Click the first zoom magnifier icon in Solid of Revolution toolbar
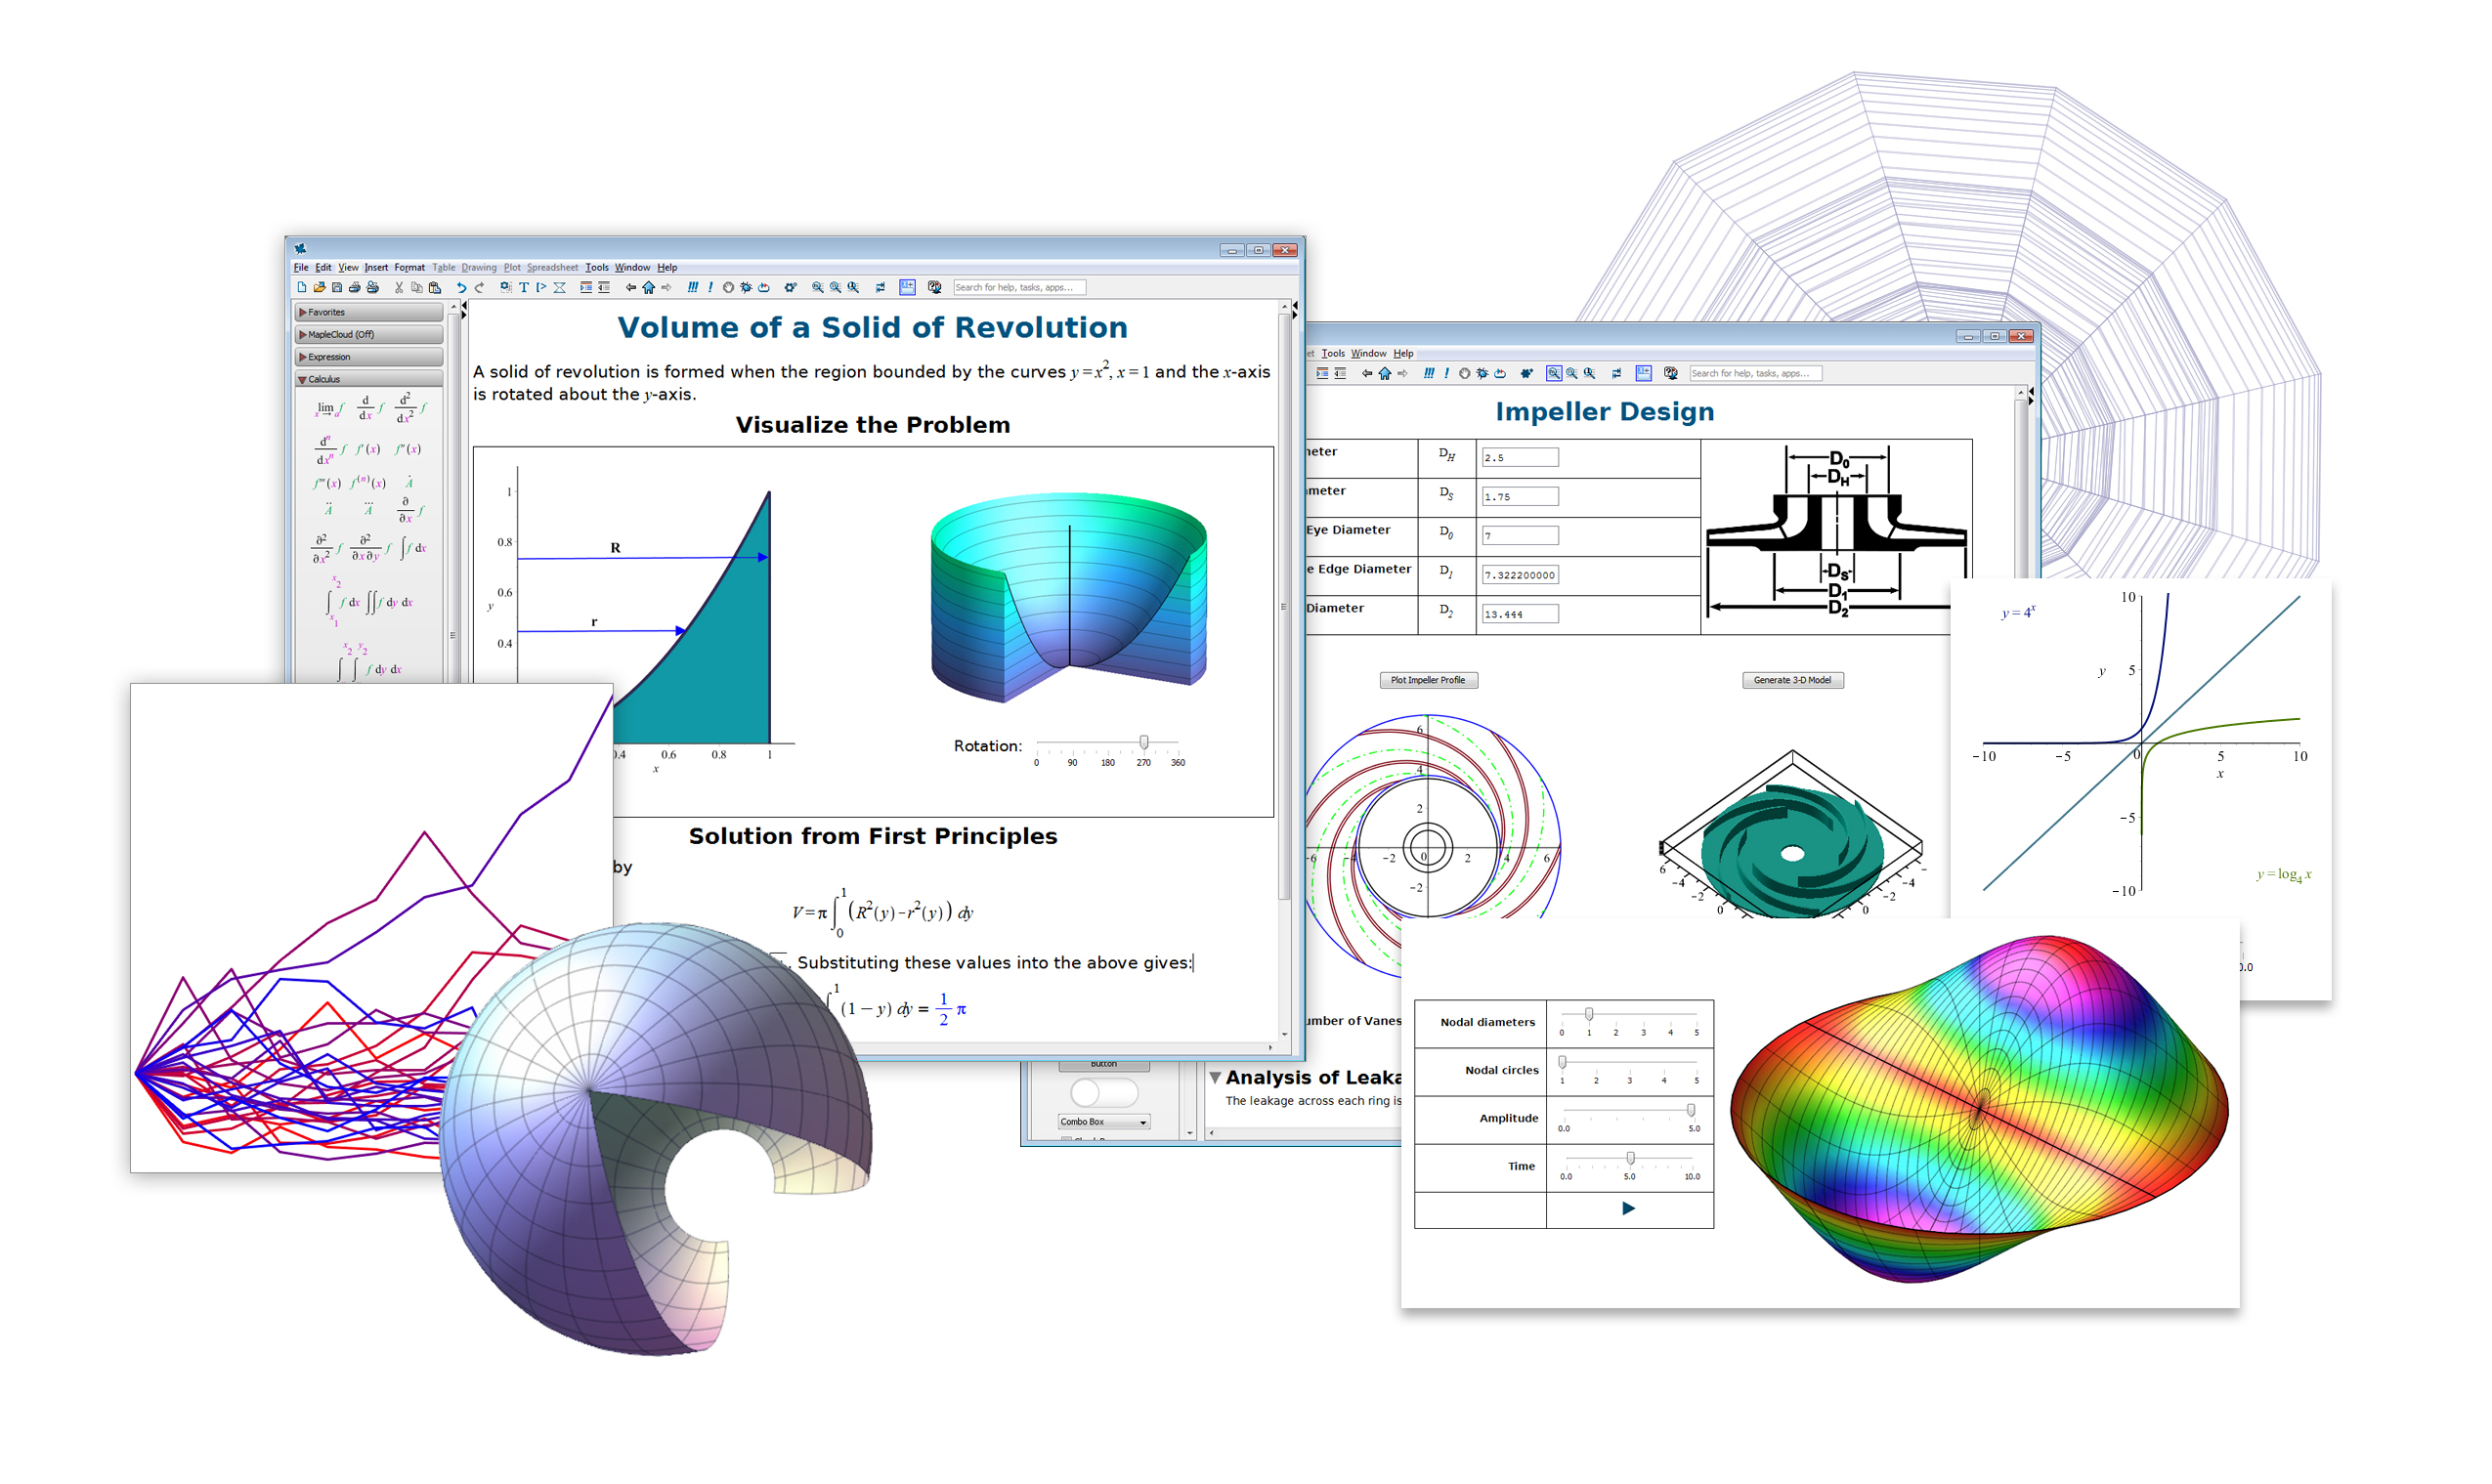 [818, 287]
